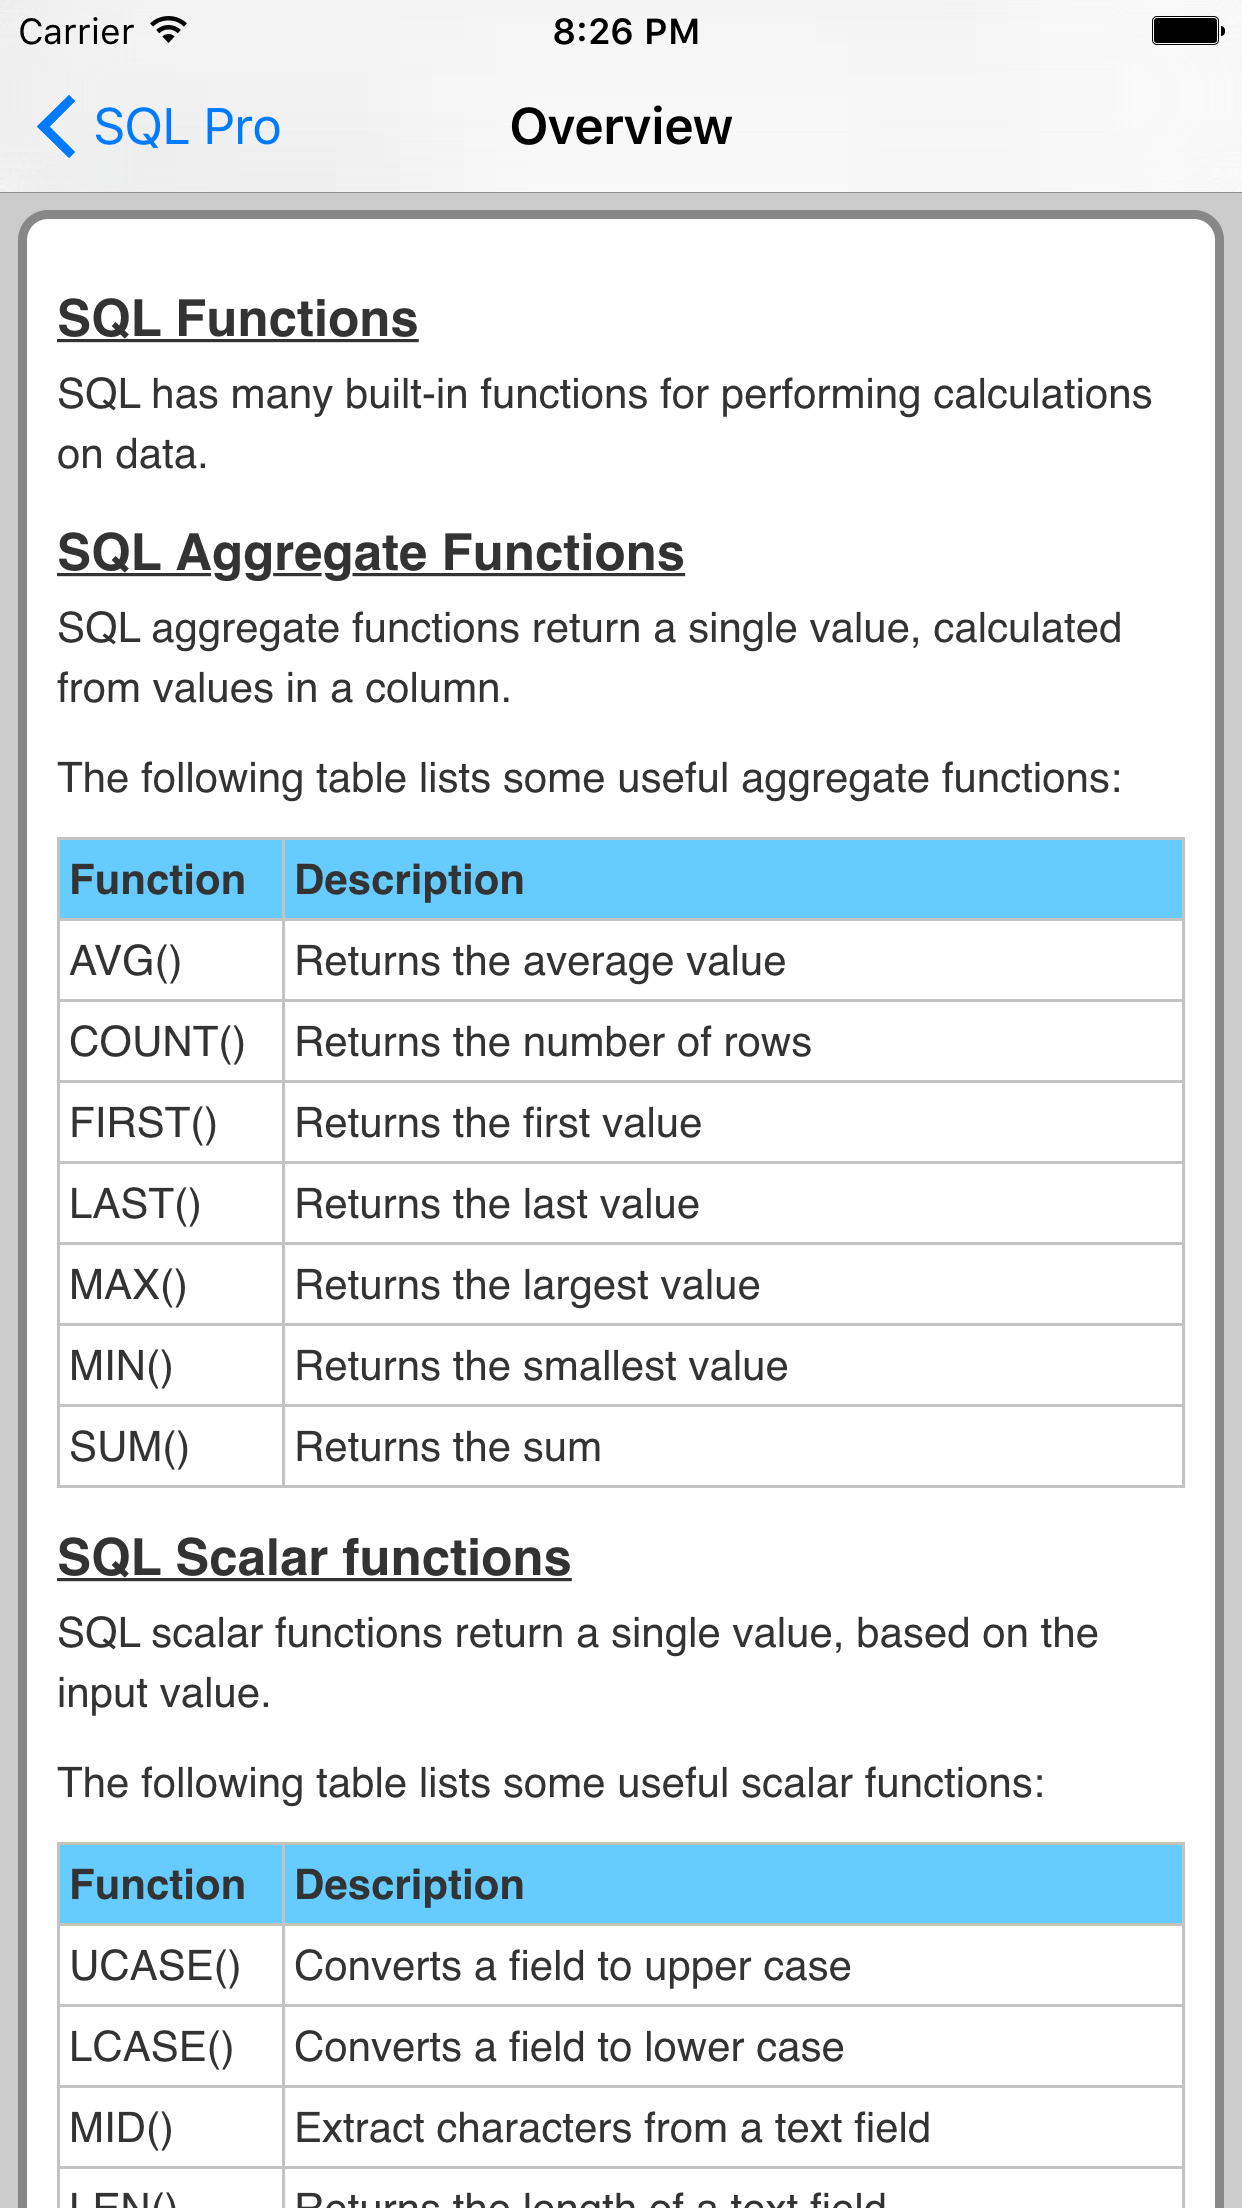Image resolution: width=1242 pixels, height=2208 pixels.
Task: Select the MIN() function cell
Action: tap(121, 1366)
